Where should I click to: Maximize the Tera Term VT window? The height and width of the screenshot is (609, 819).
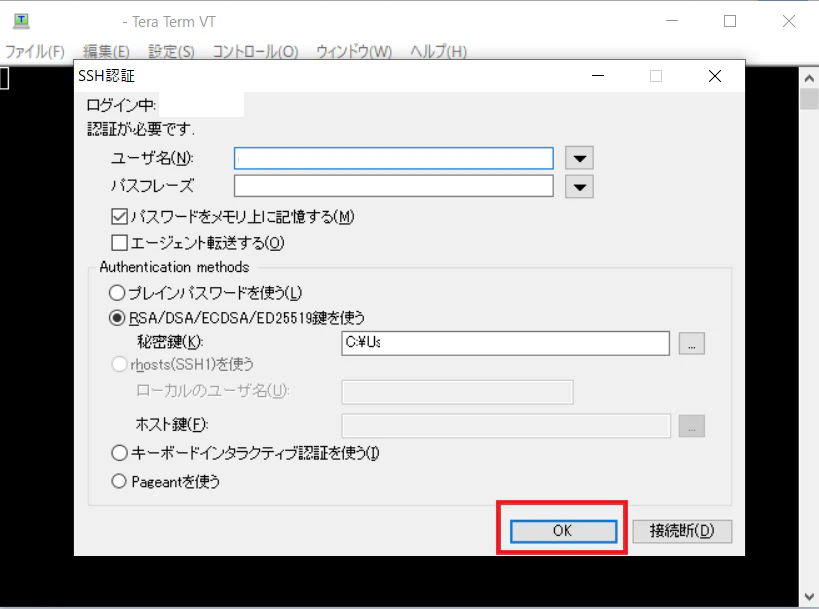(x=730, y=21)
